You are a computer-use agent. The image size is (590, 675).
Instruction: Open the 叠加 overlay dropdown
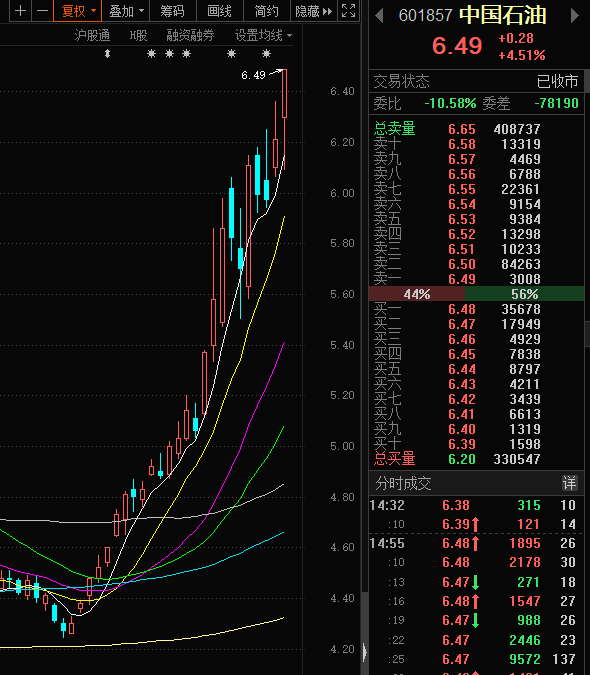pyautogui.click(x=126, y=11)
